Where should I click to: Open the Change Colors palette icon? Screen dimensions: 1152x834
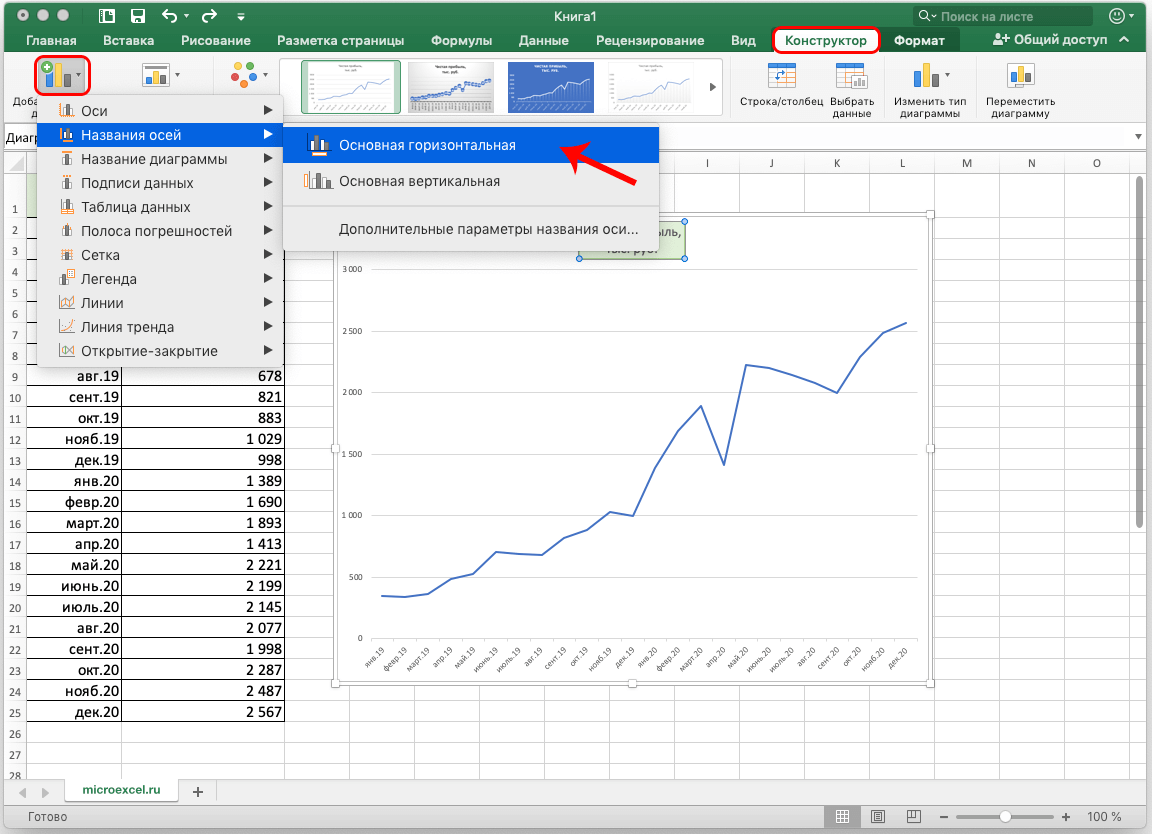(x=245, y=75)
